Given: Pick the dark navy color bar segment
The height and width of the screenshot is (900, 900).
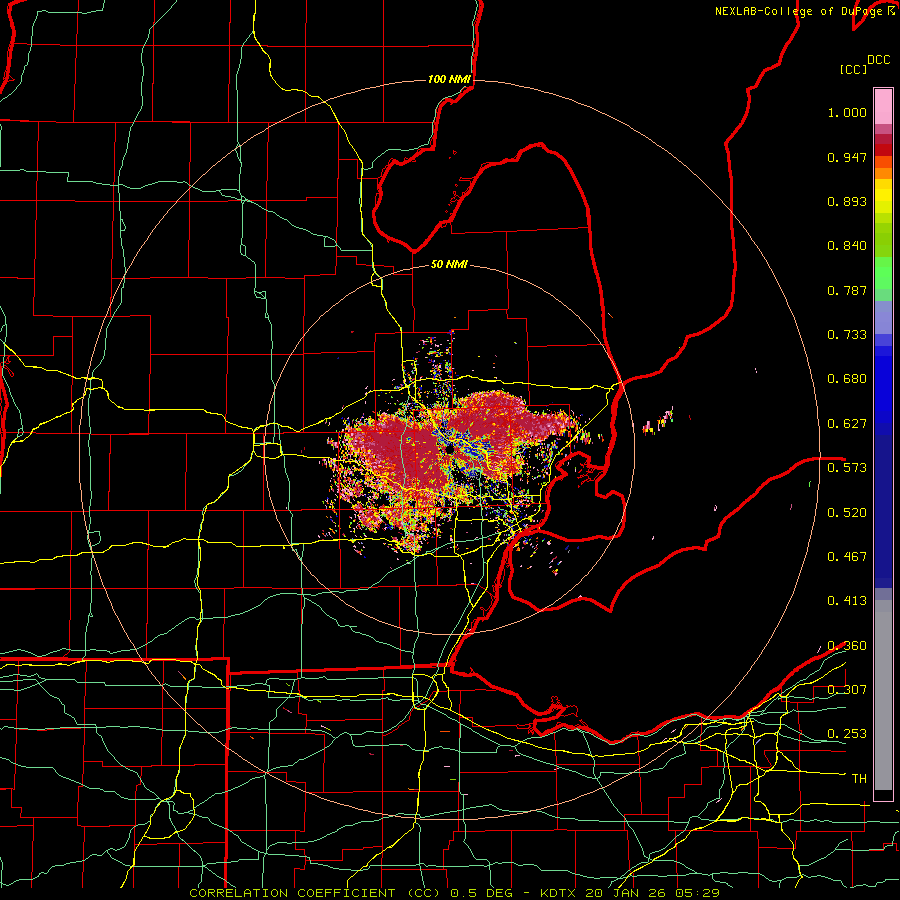Looking at the screenshot, I should [883, 511].
